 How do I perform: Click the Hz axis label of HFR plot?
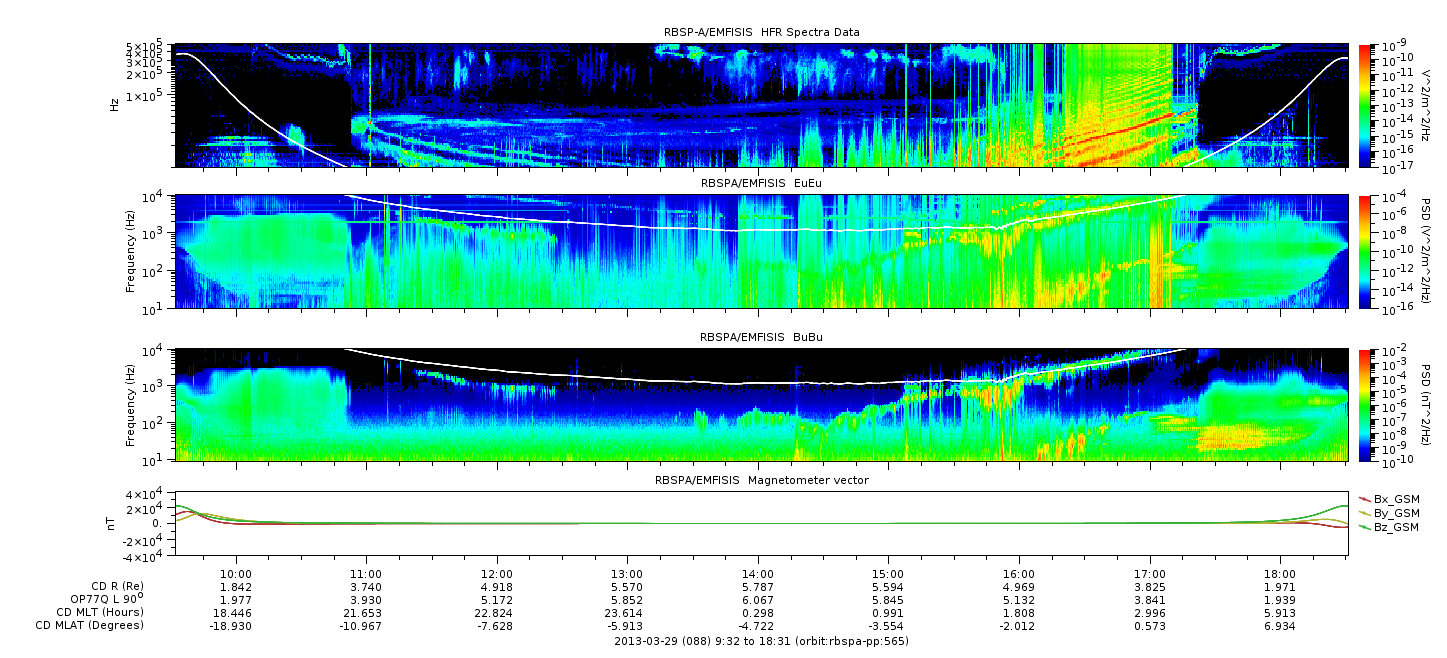coord(115,105)
